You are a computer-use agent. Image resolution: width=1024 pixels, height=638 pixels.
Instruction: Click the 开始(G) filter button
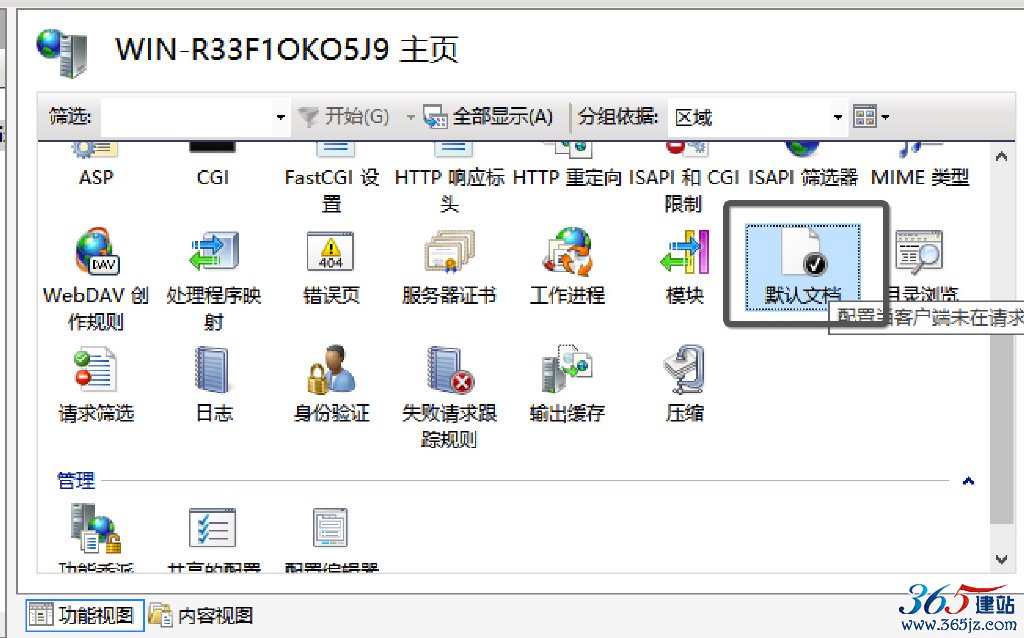[x=345, y=117]
